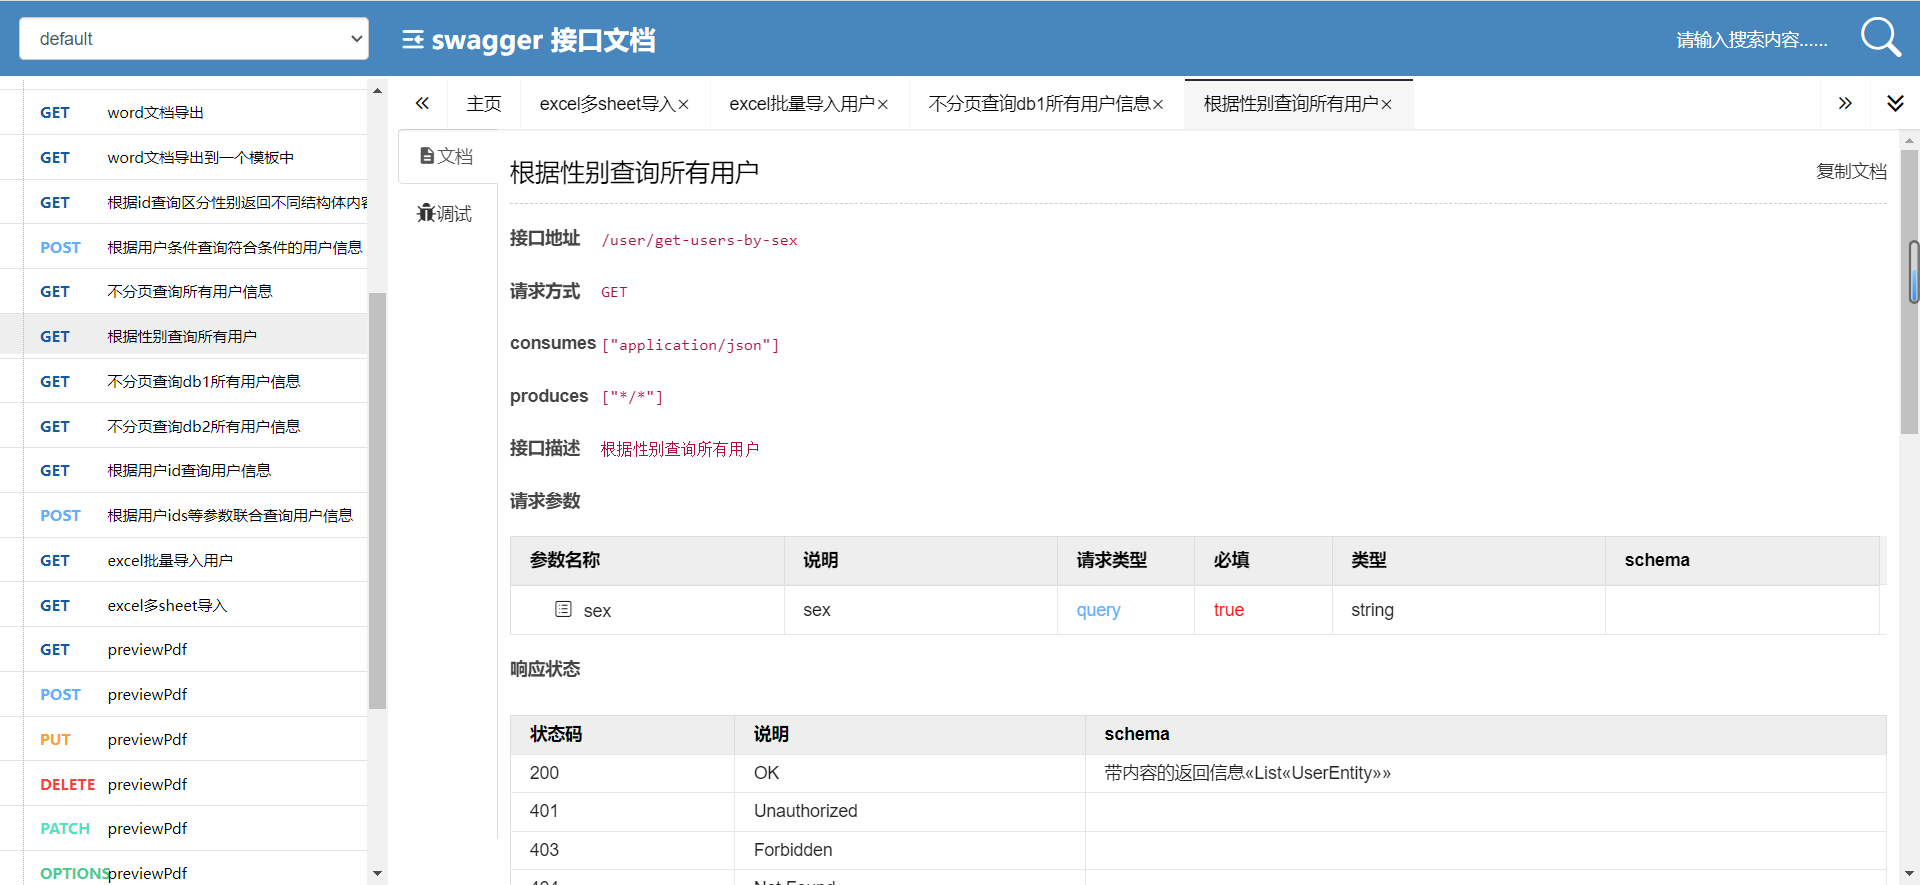
Task: Open GET 不分页查询db1所有用户信息 sidebar entry
Action: pyautogui.click(x=184, y=381)
